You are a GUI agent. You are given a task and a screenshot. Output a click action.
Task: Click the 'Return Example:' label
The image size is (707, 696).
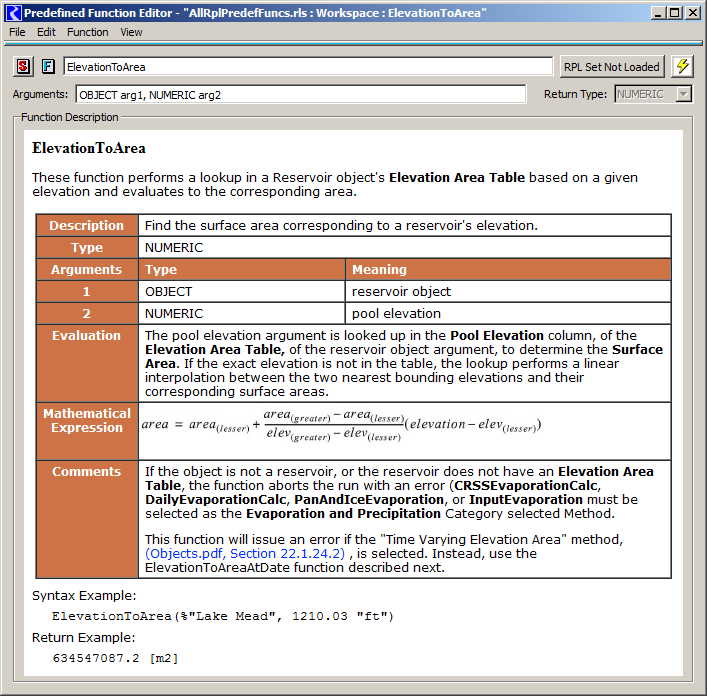point(83,638)
